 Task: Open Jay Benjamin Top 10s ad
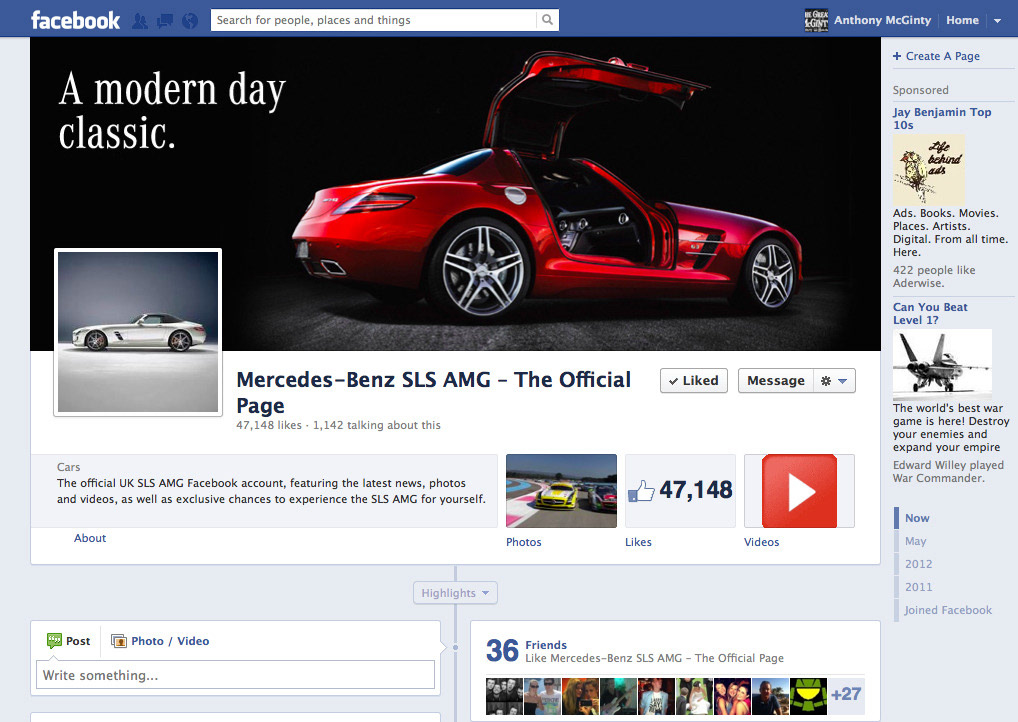941,118
